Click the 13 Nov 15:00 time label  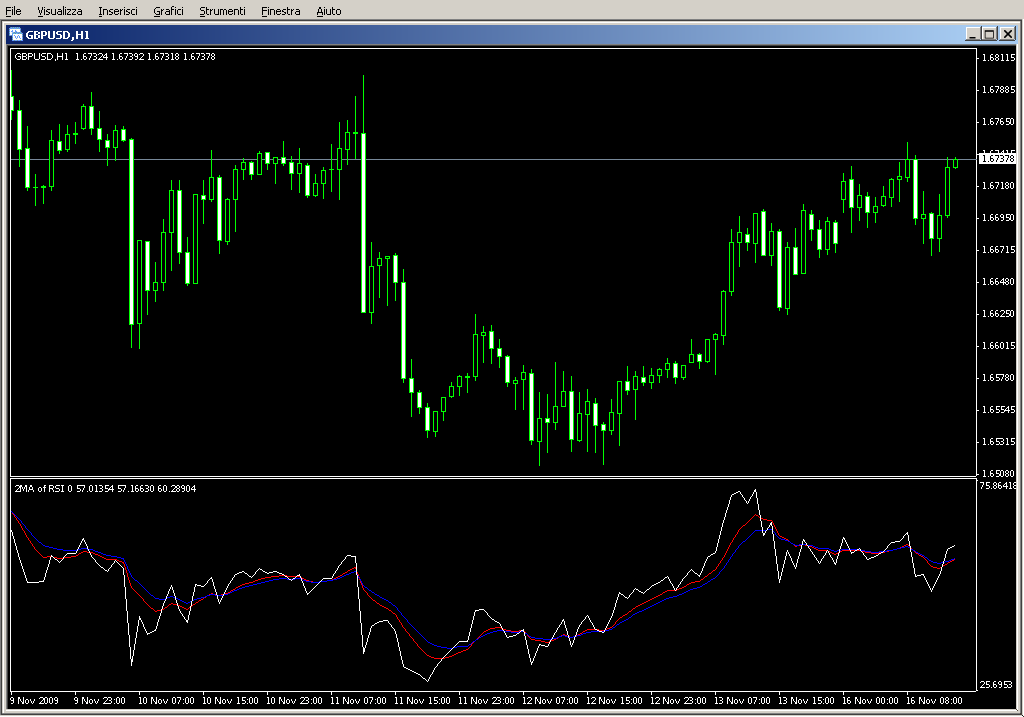(806, 701)
